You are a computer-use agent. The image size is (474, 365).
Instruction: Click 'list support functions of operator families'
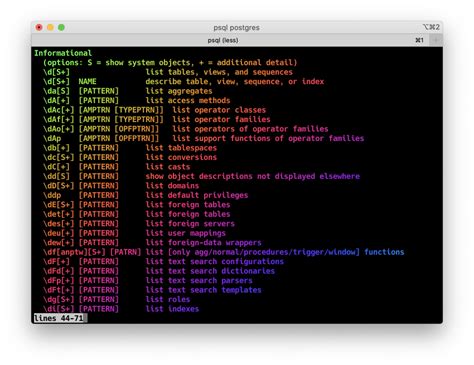[x=268, y=138]
